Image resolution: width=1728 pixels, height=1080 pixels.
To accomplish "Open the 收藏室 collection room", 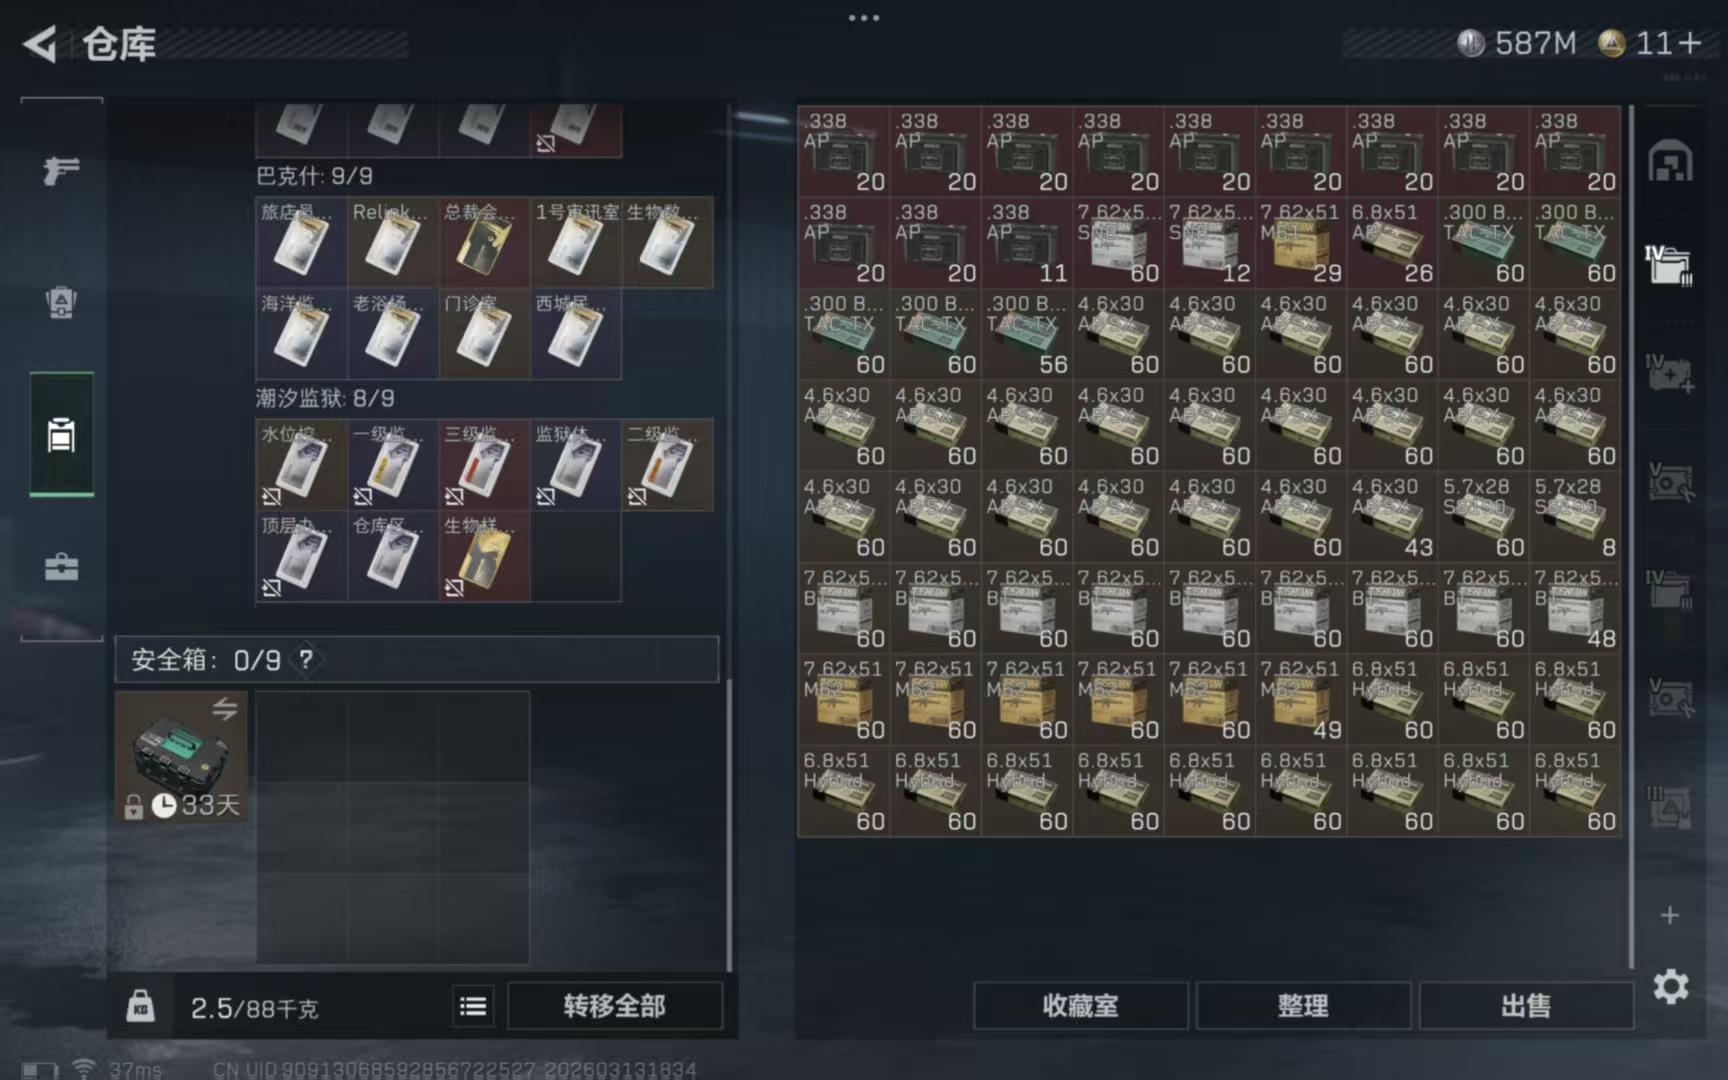I will 1080,1006.
